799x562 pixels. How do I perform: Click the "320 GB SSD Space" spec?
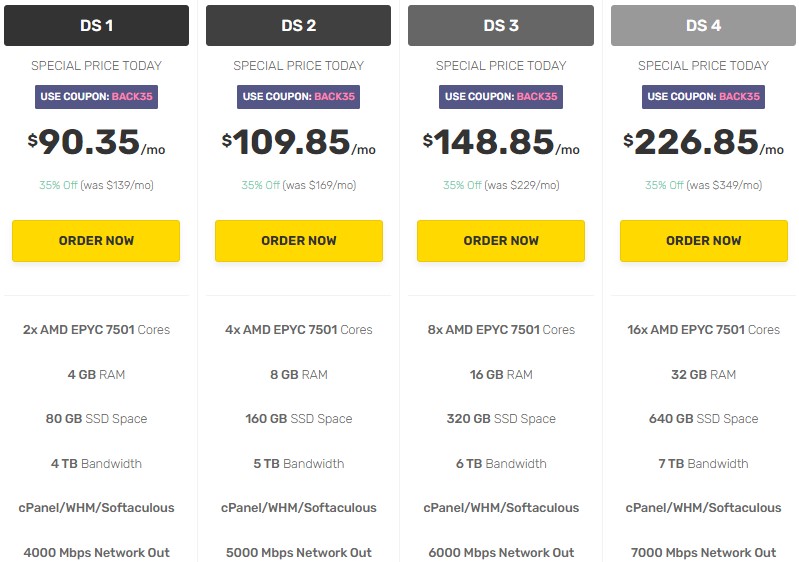[x=501, y=419]
